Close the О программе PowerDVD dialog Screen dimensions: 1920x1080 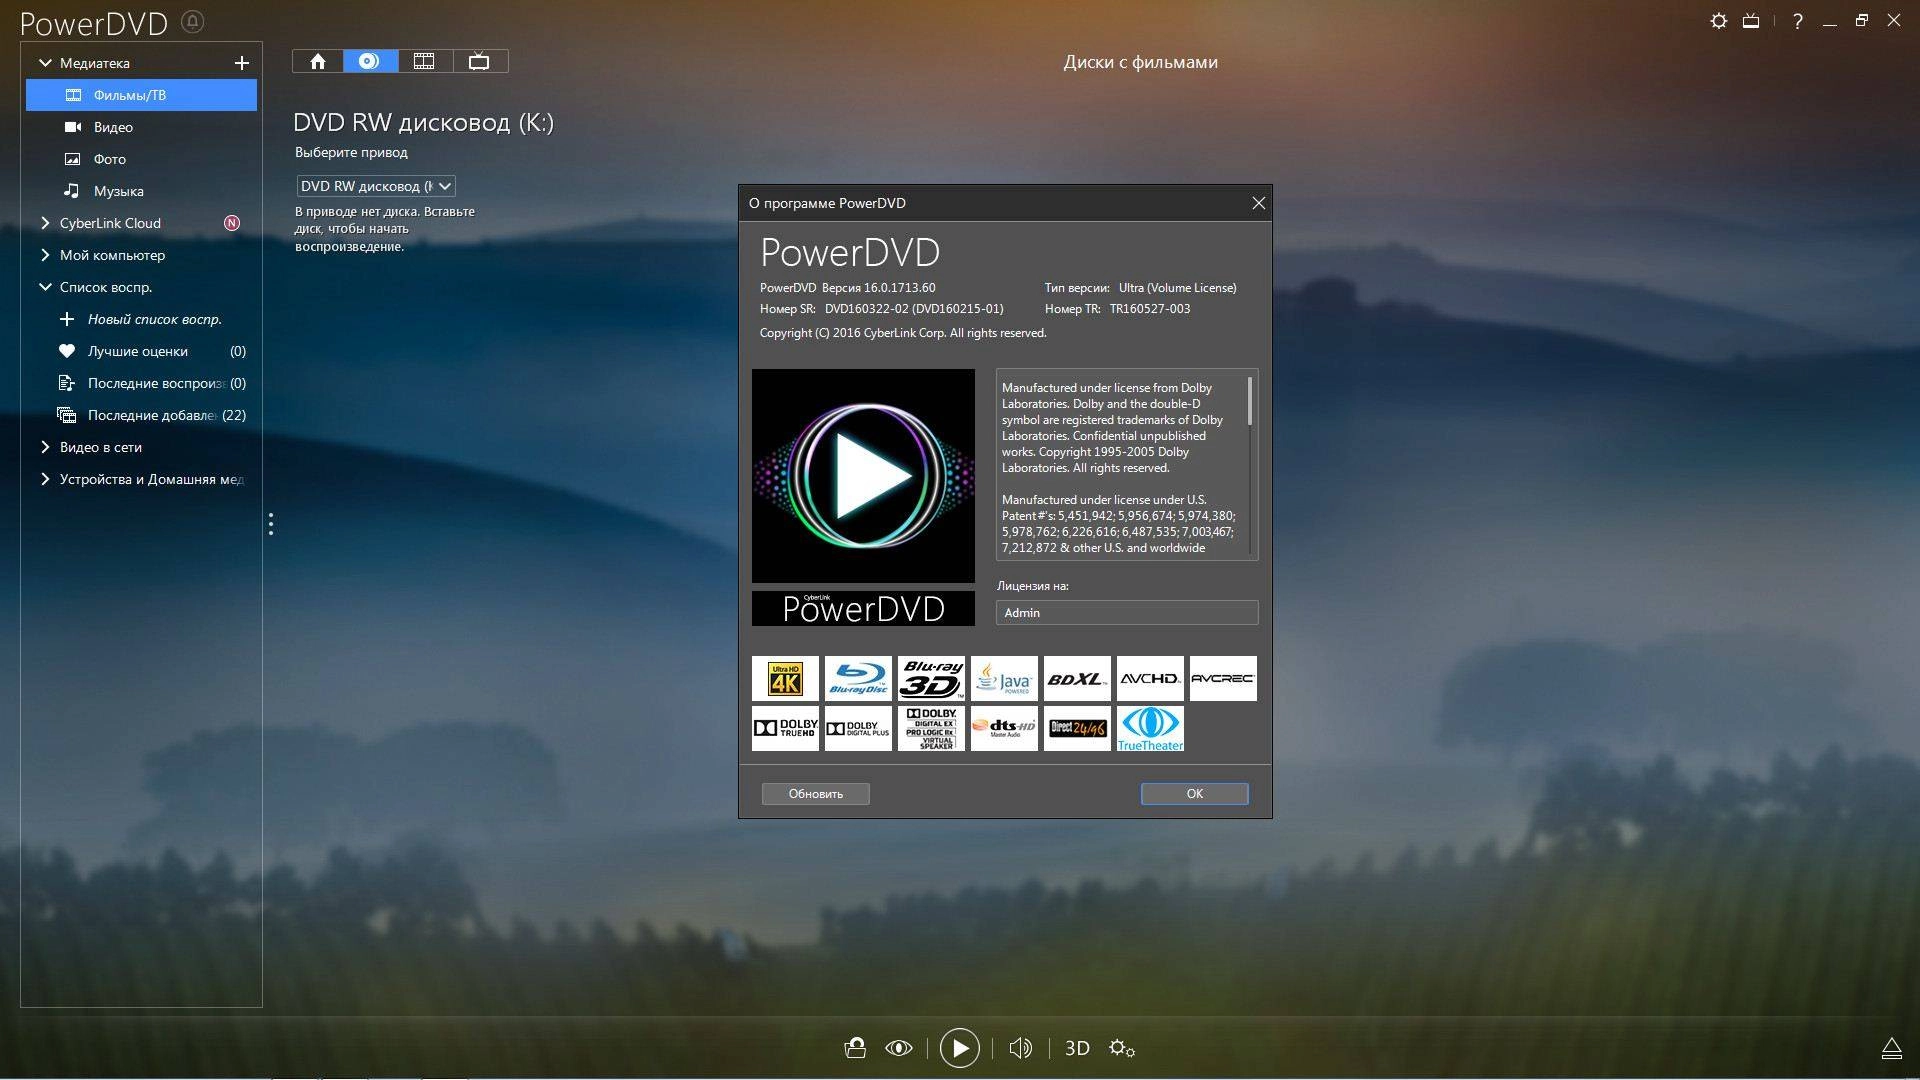[x=1258, y=203]
